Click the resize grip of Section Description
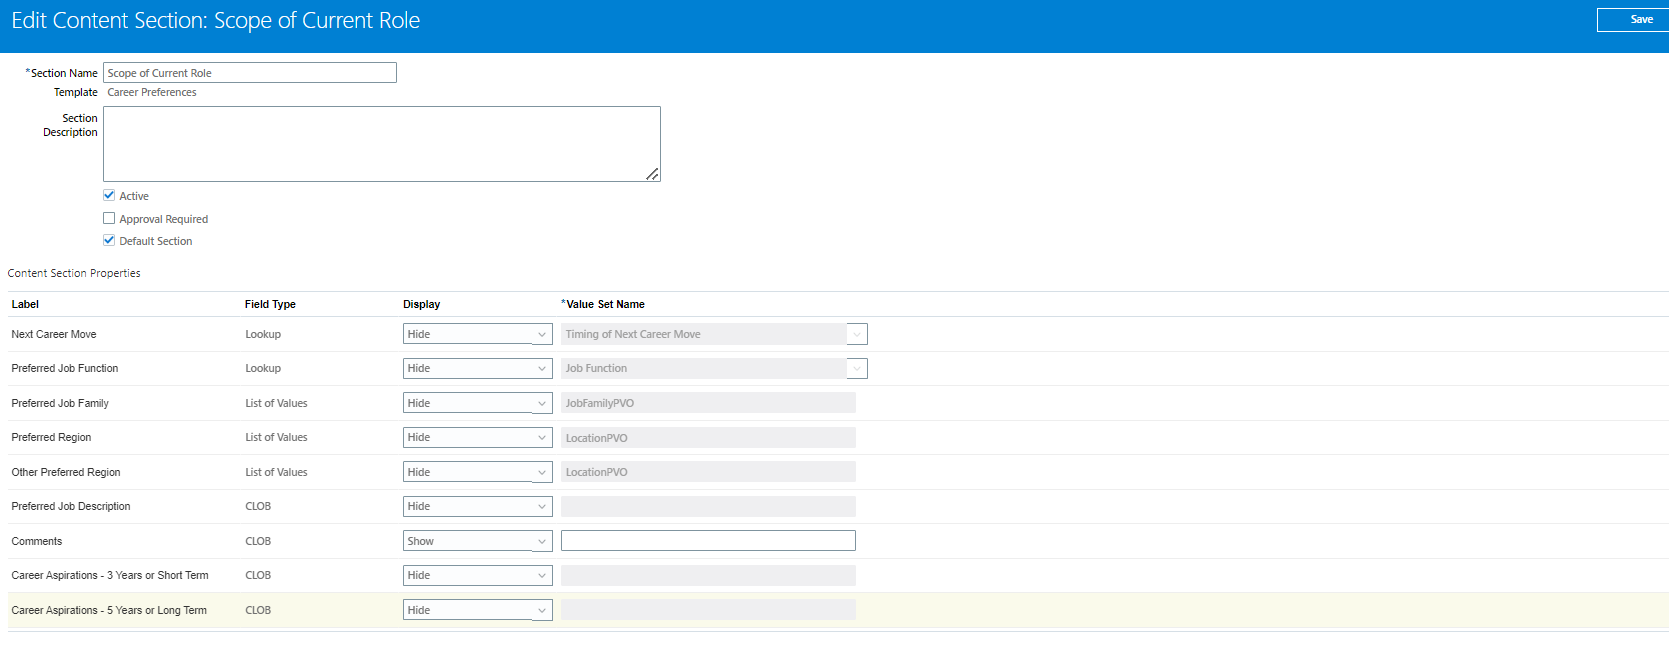This screenshot has height=646, width=1669. pos(652,174)
